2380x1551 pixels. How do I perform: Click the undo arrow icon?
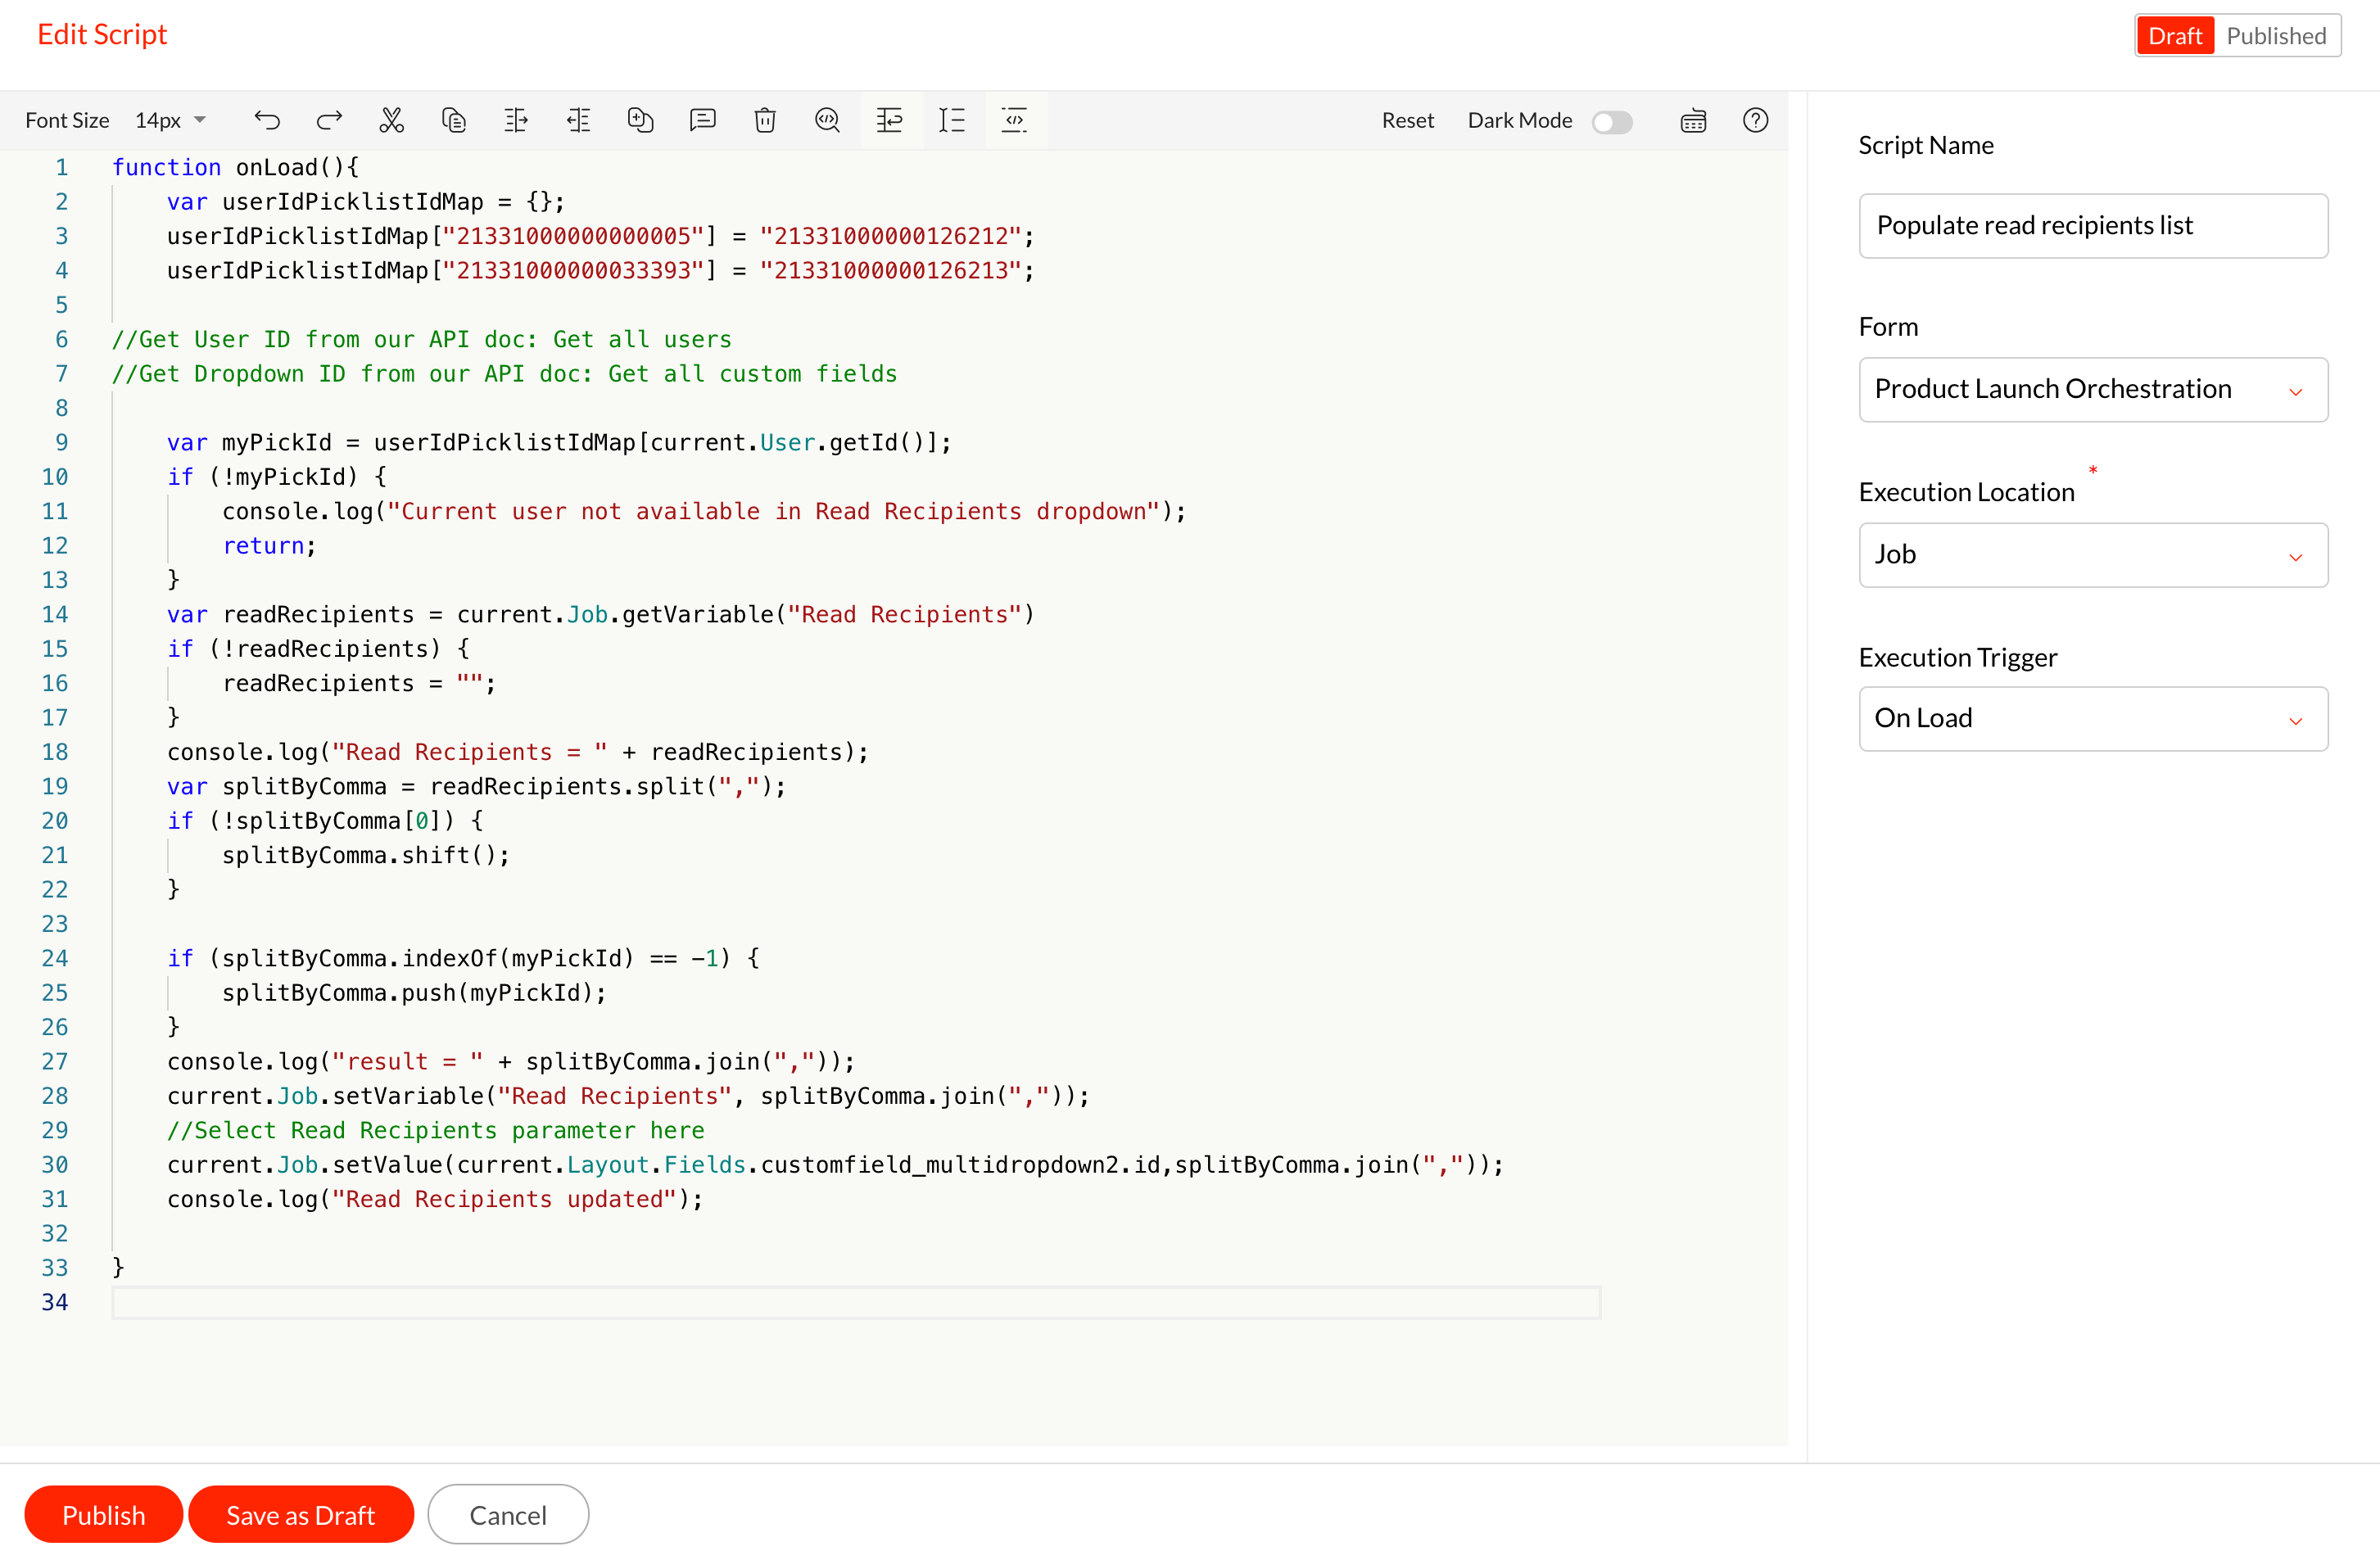click(x=267, y=120)
